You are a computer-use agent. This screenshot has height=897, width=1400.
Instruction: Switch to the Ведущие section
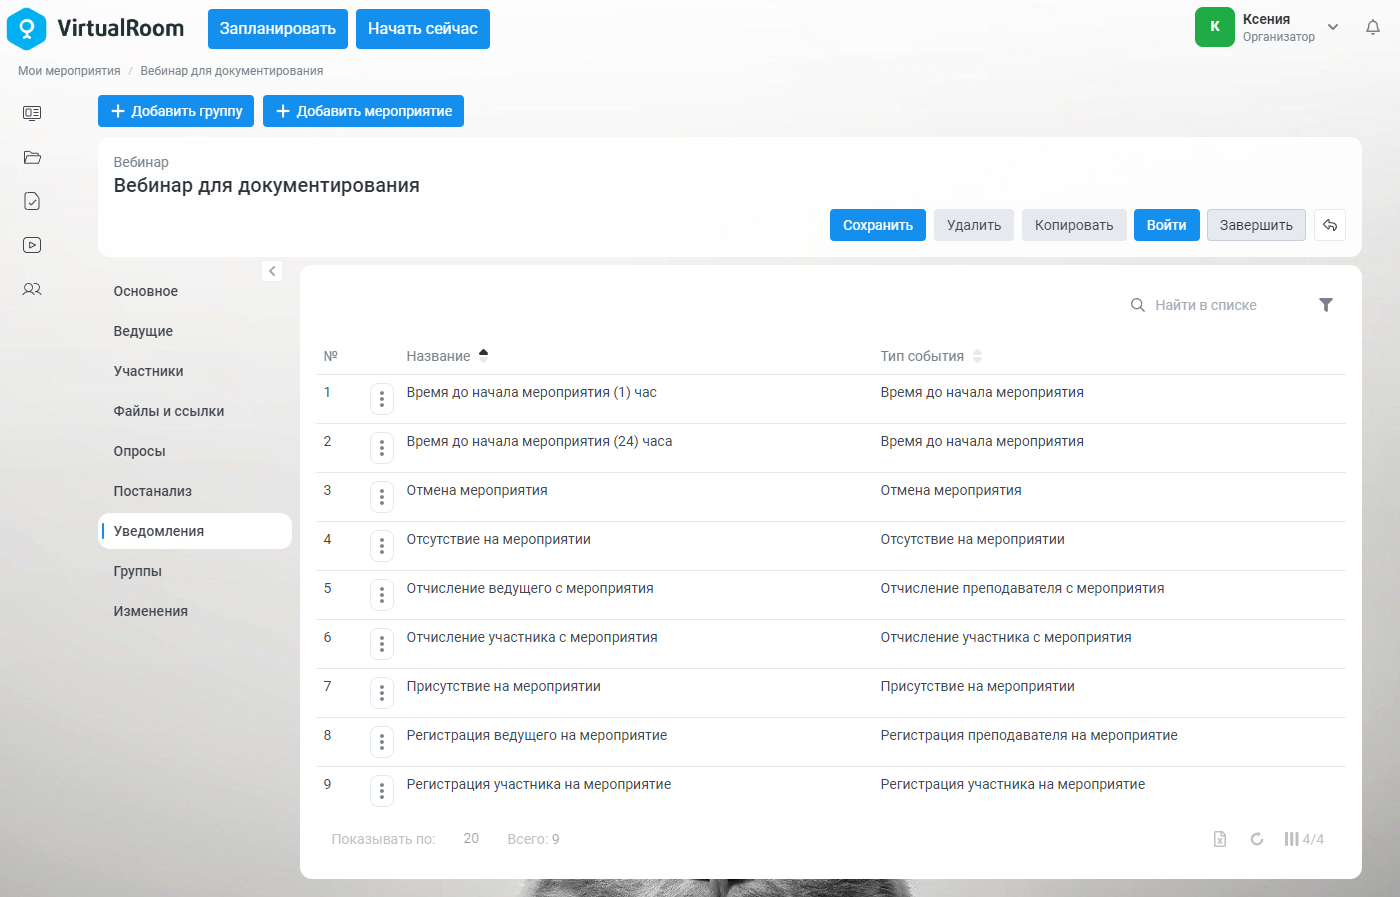coord(143,331)
